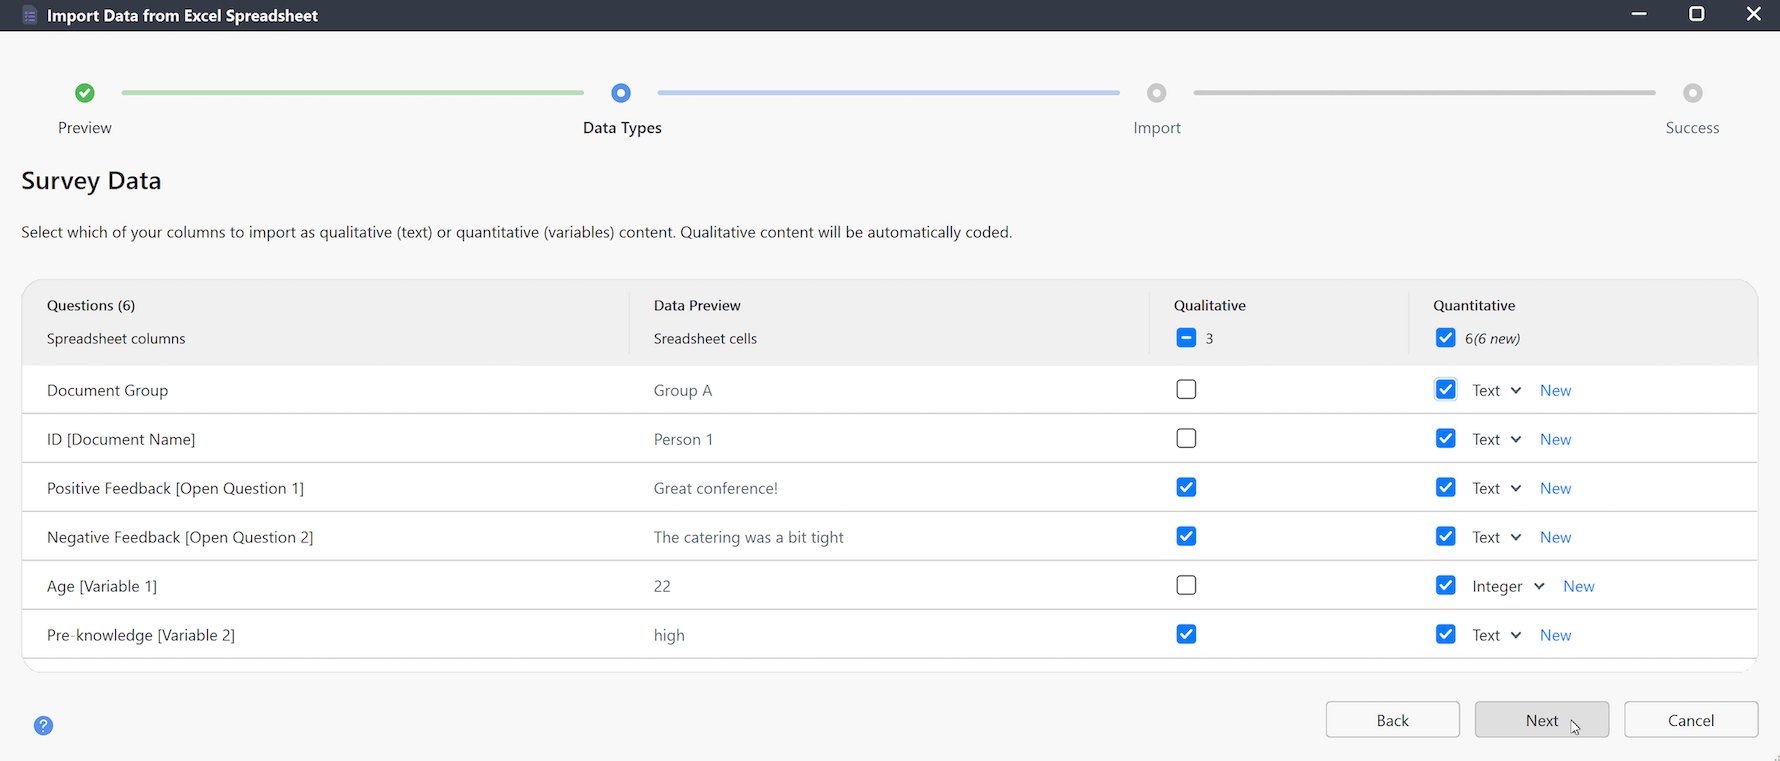The width and height of the screenshot is (1780, 761).
Task: Click the Preview step label
Action: click(x=85, y=128)
